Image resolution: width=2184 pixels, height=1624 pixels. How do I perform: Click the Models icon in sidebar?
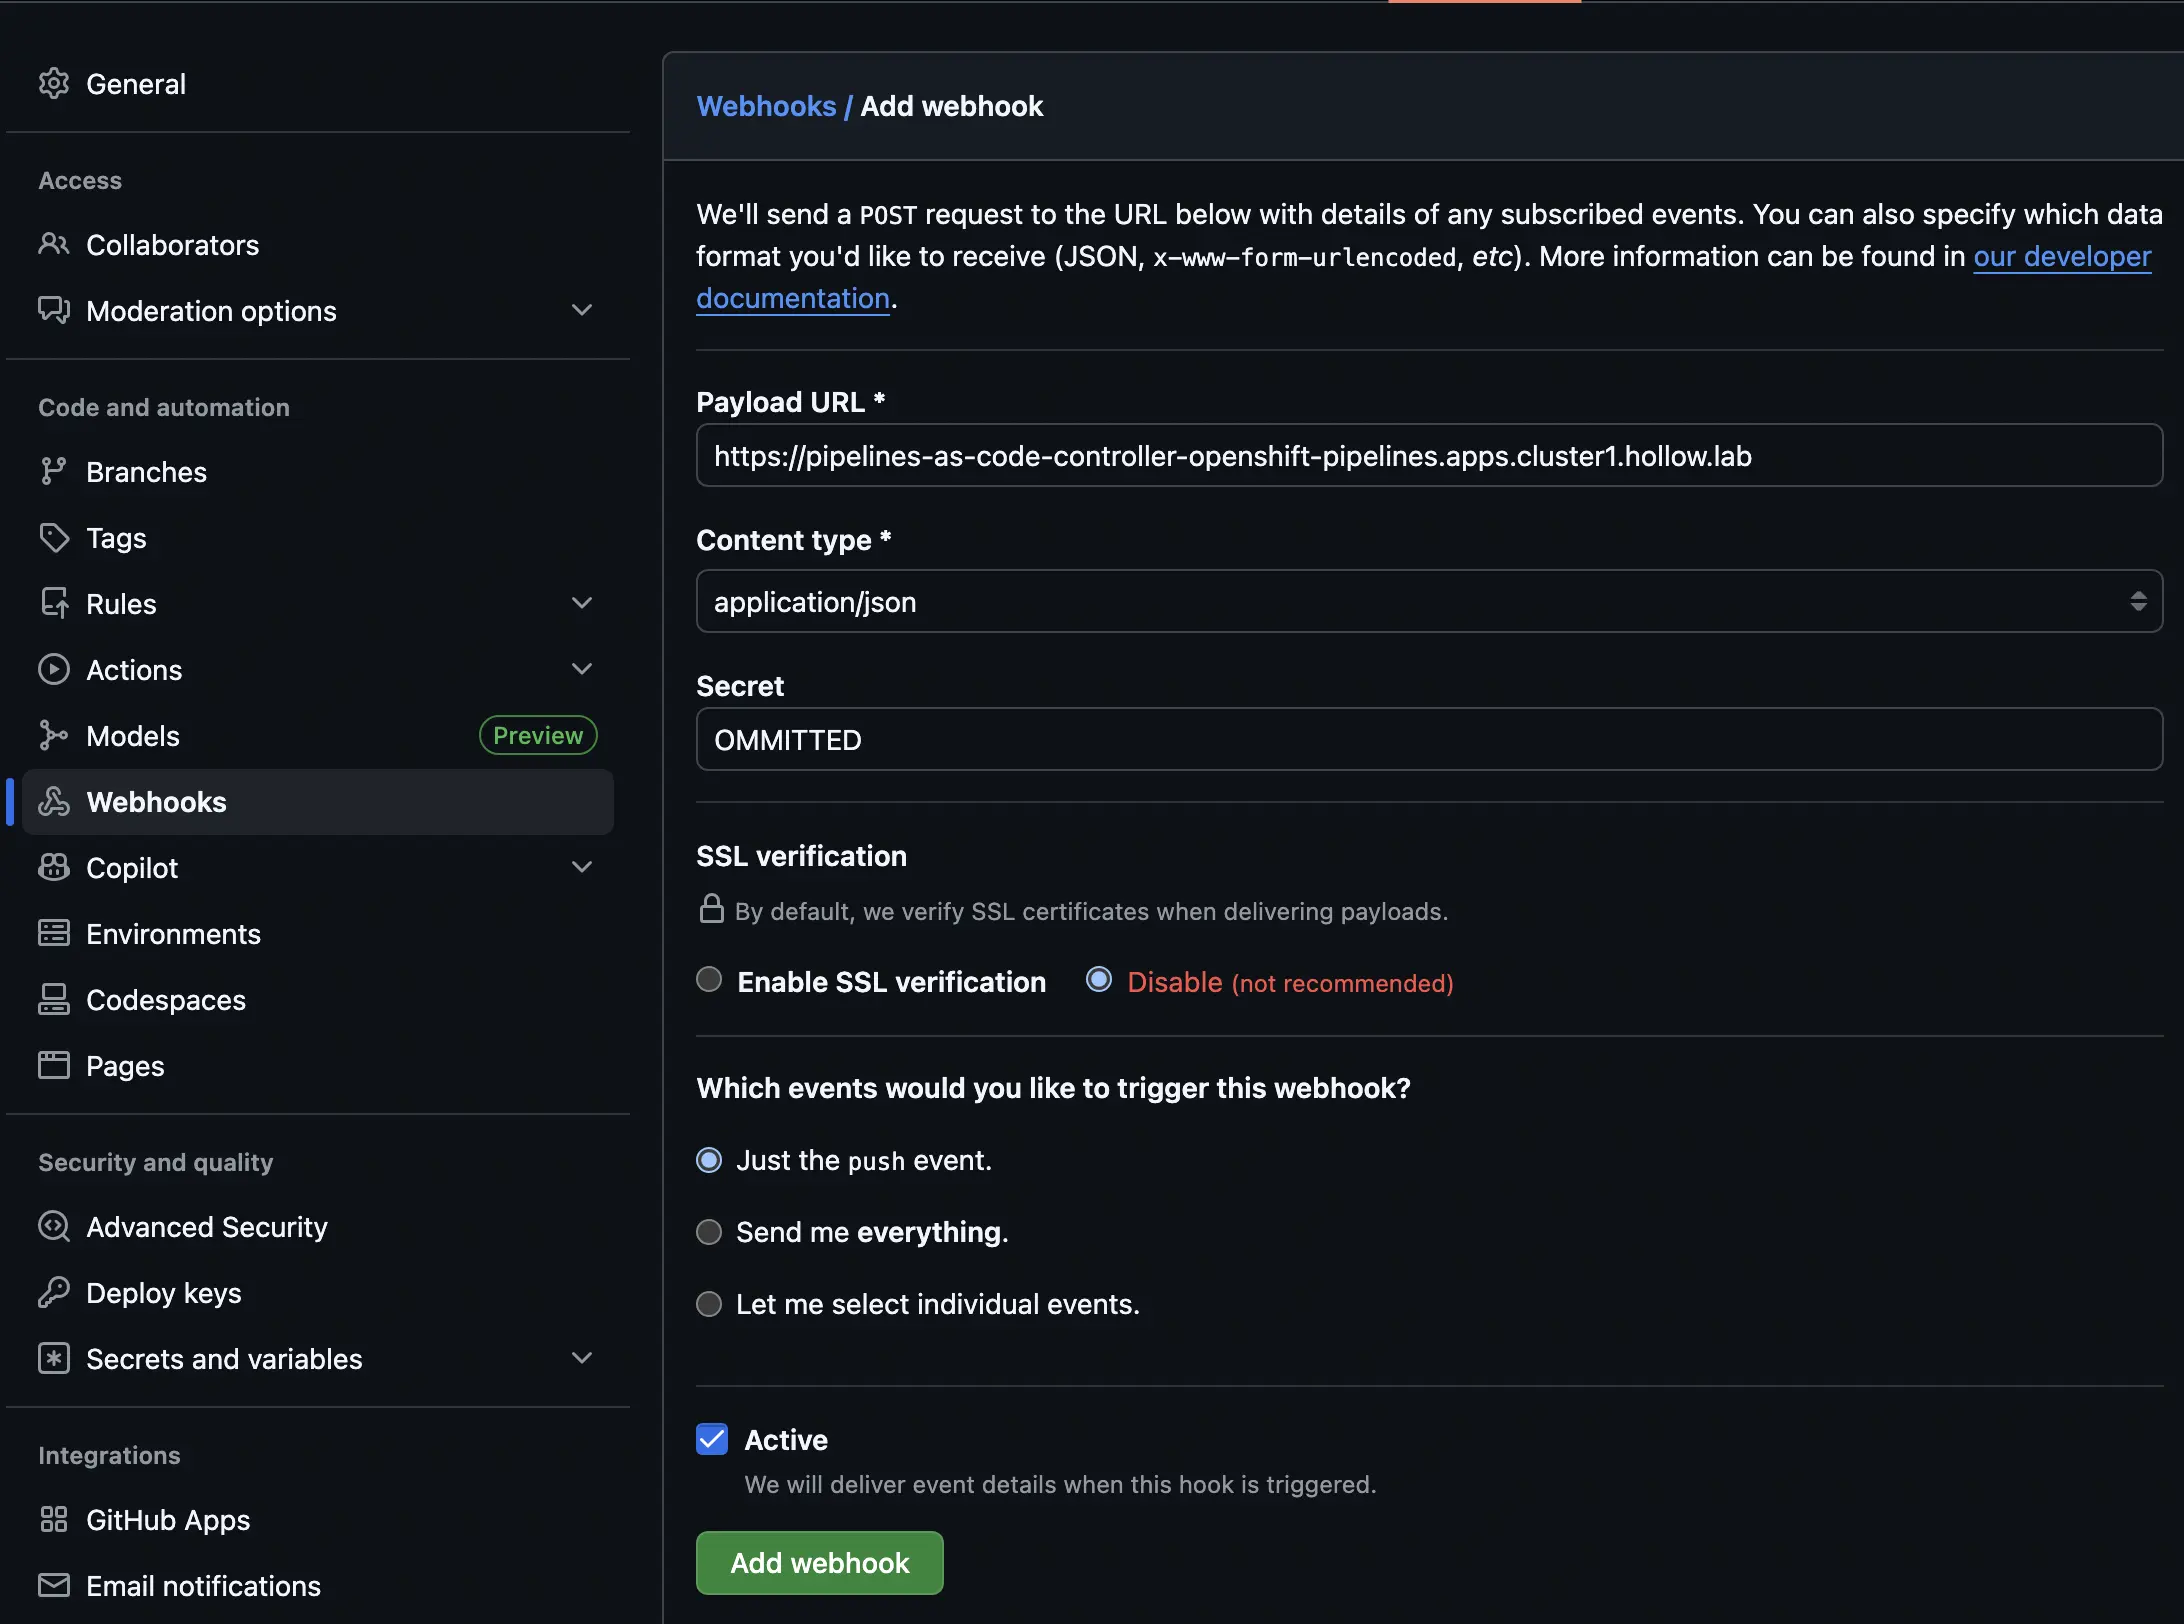(54, 735)
